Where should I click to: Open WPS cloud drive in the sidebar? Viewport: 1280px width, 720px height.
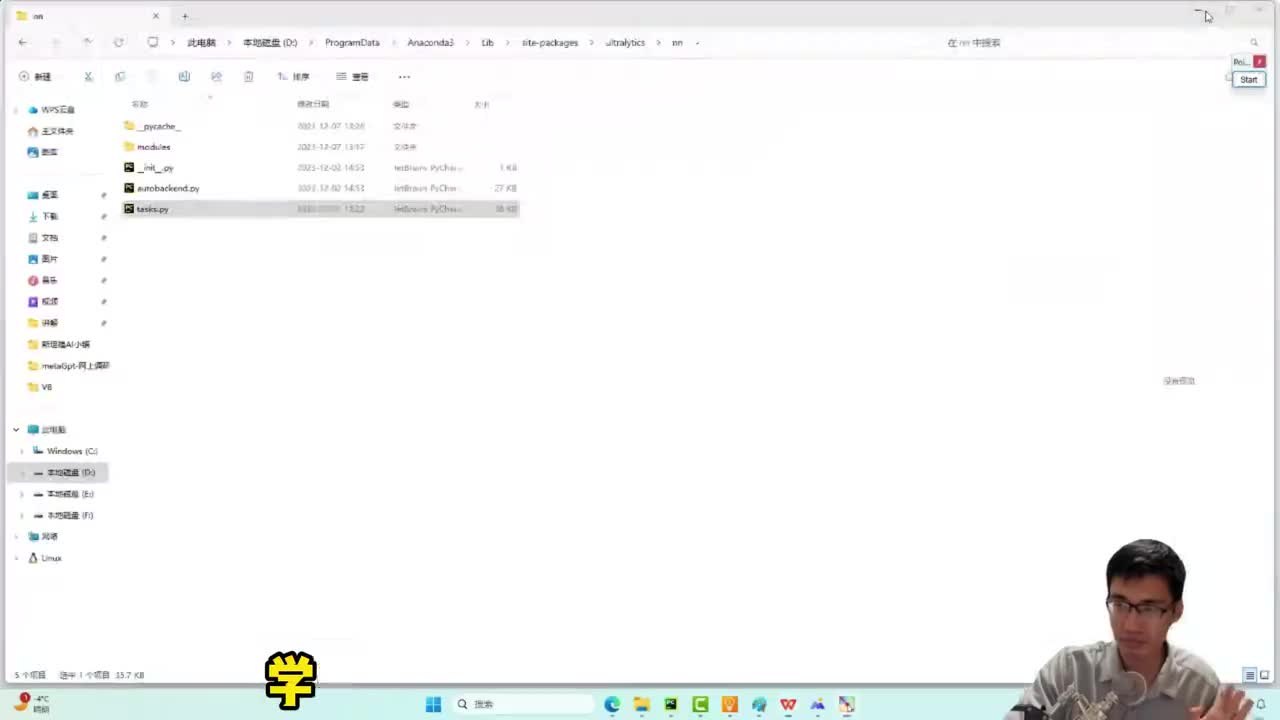point(52,110)
